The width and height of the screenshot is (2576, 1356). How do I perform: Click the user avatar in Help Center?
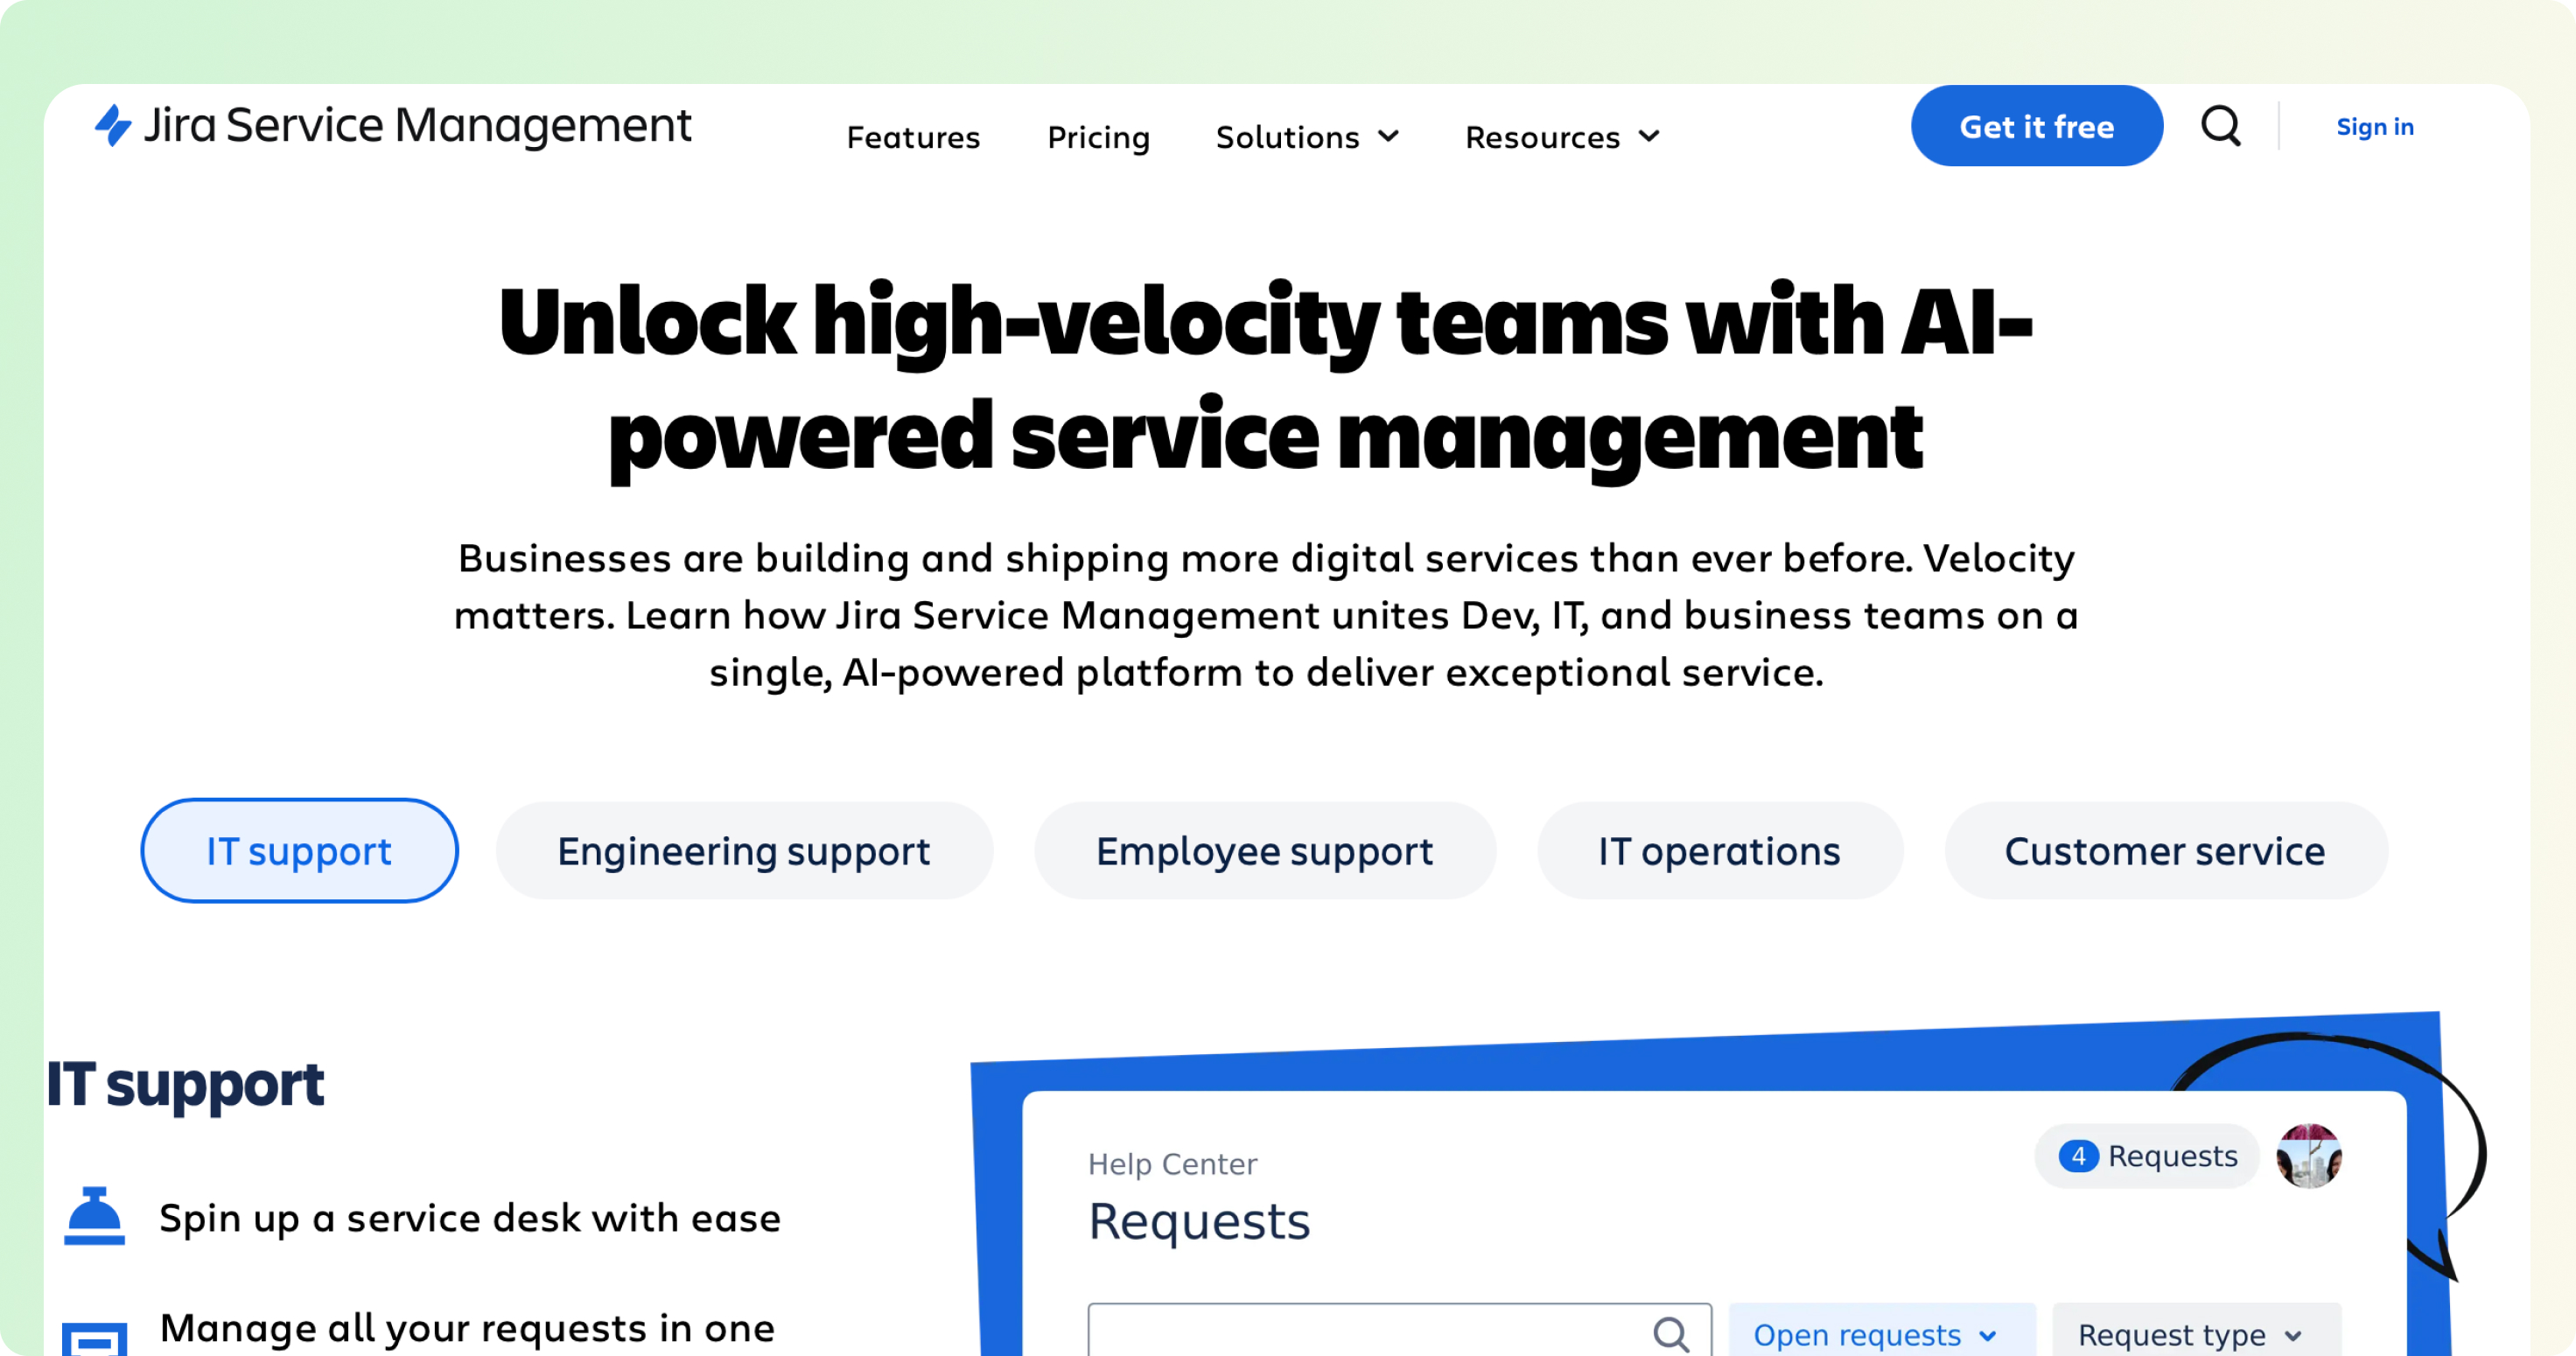coord(2308,1156)
